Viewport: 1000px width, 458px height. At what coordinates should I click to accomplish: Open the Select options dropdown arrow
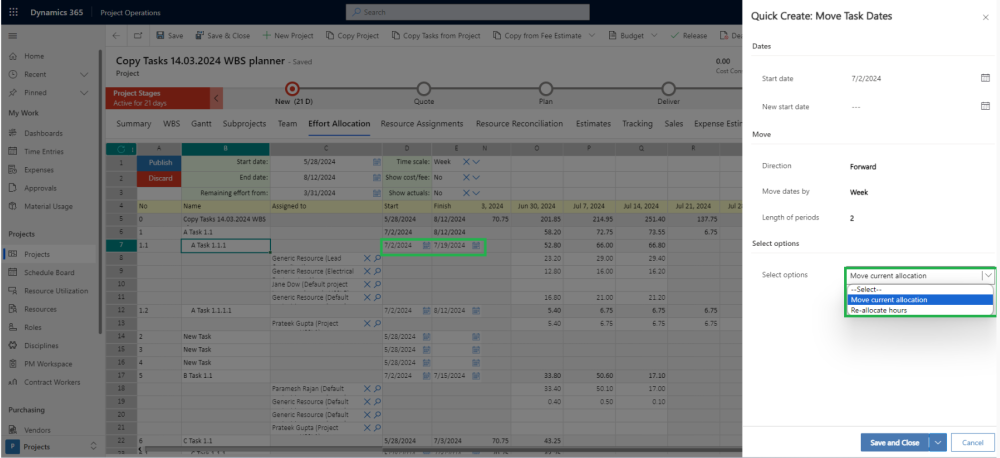(988, 276)
